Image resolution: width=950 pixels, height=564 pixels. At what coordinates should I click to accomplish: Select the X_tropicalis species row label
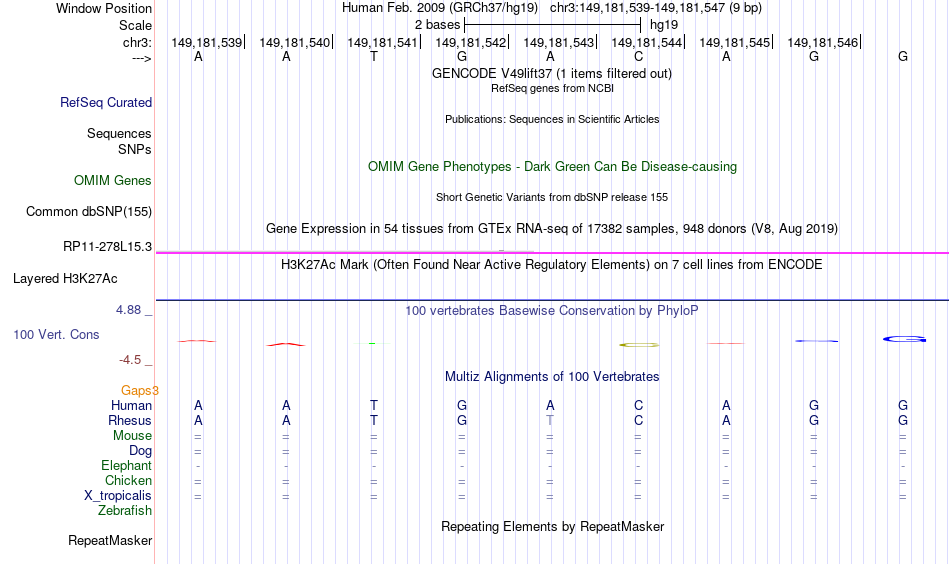pos(118,496)
